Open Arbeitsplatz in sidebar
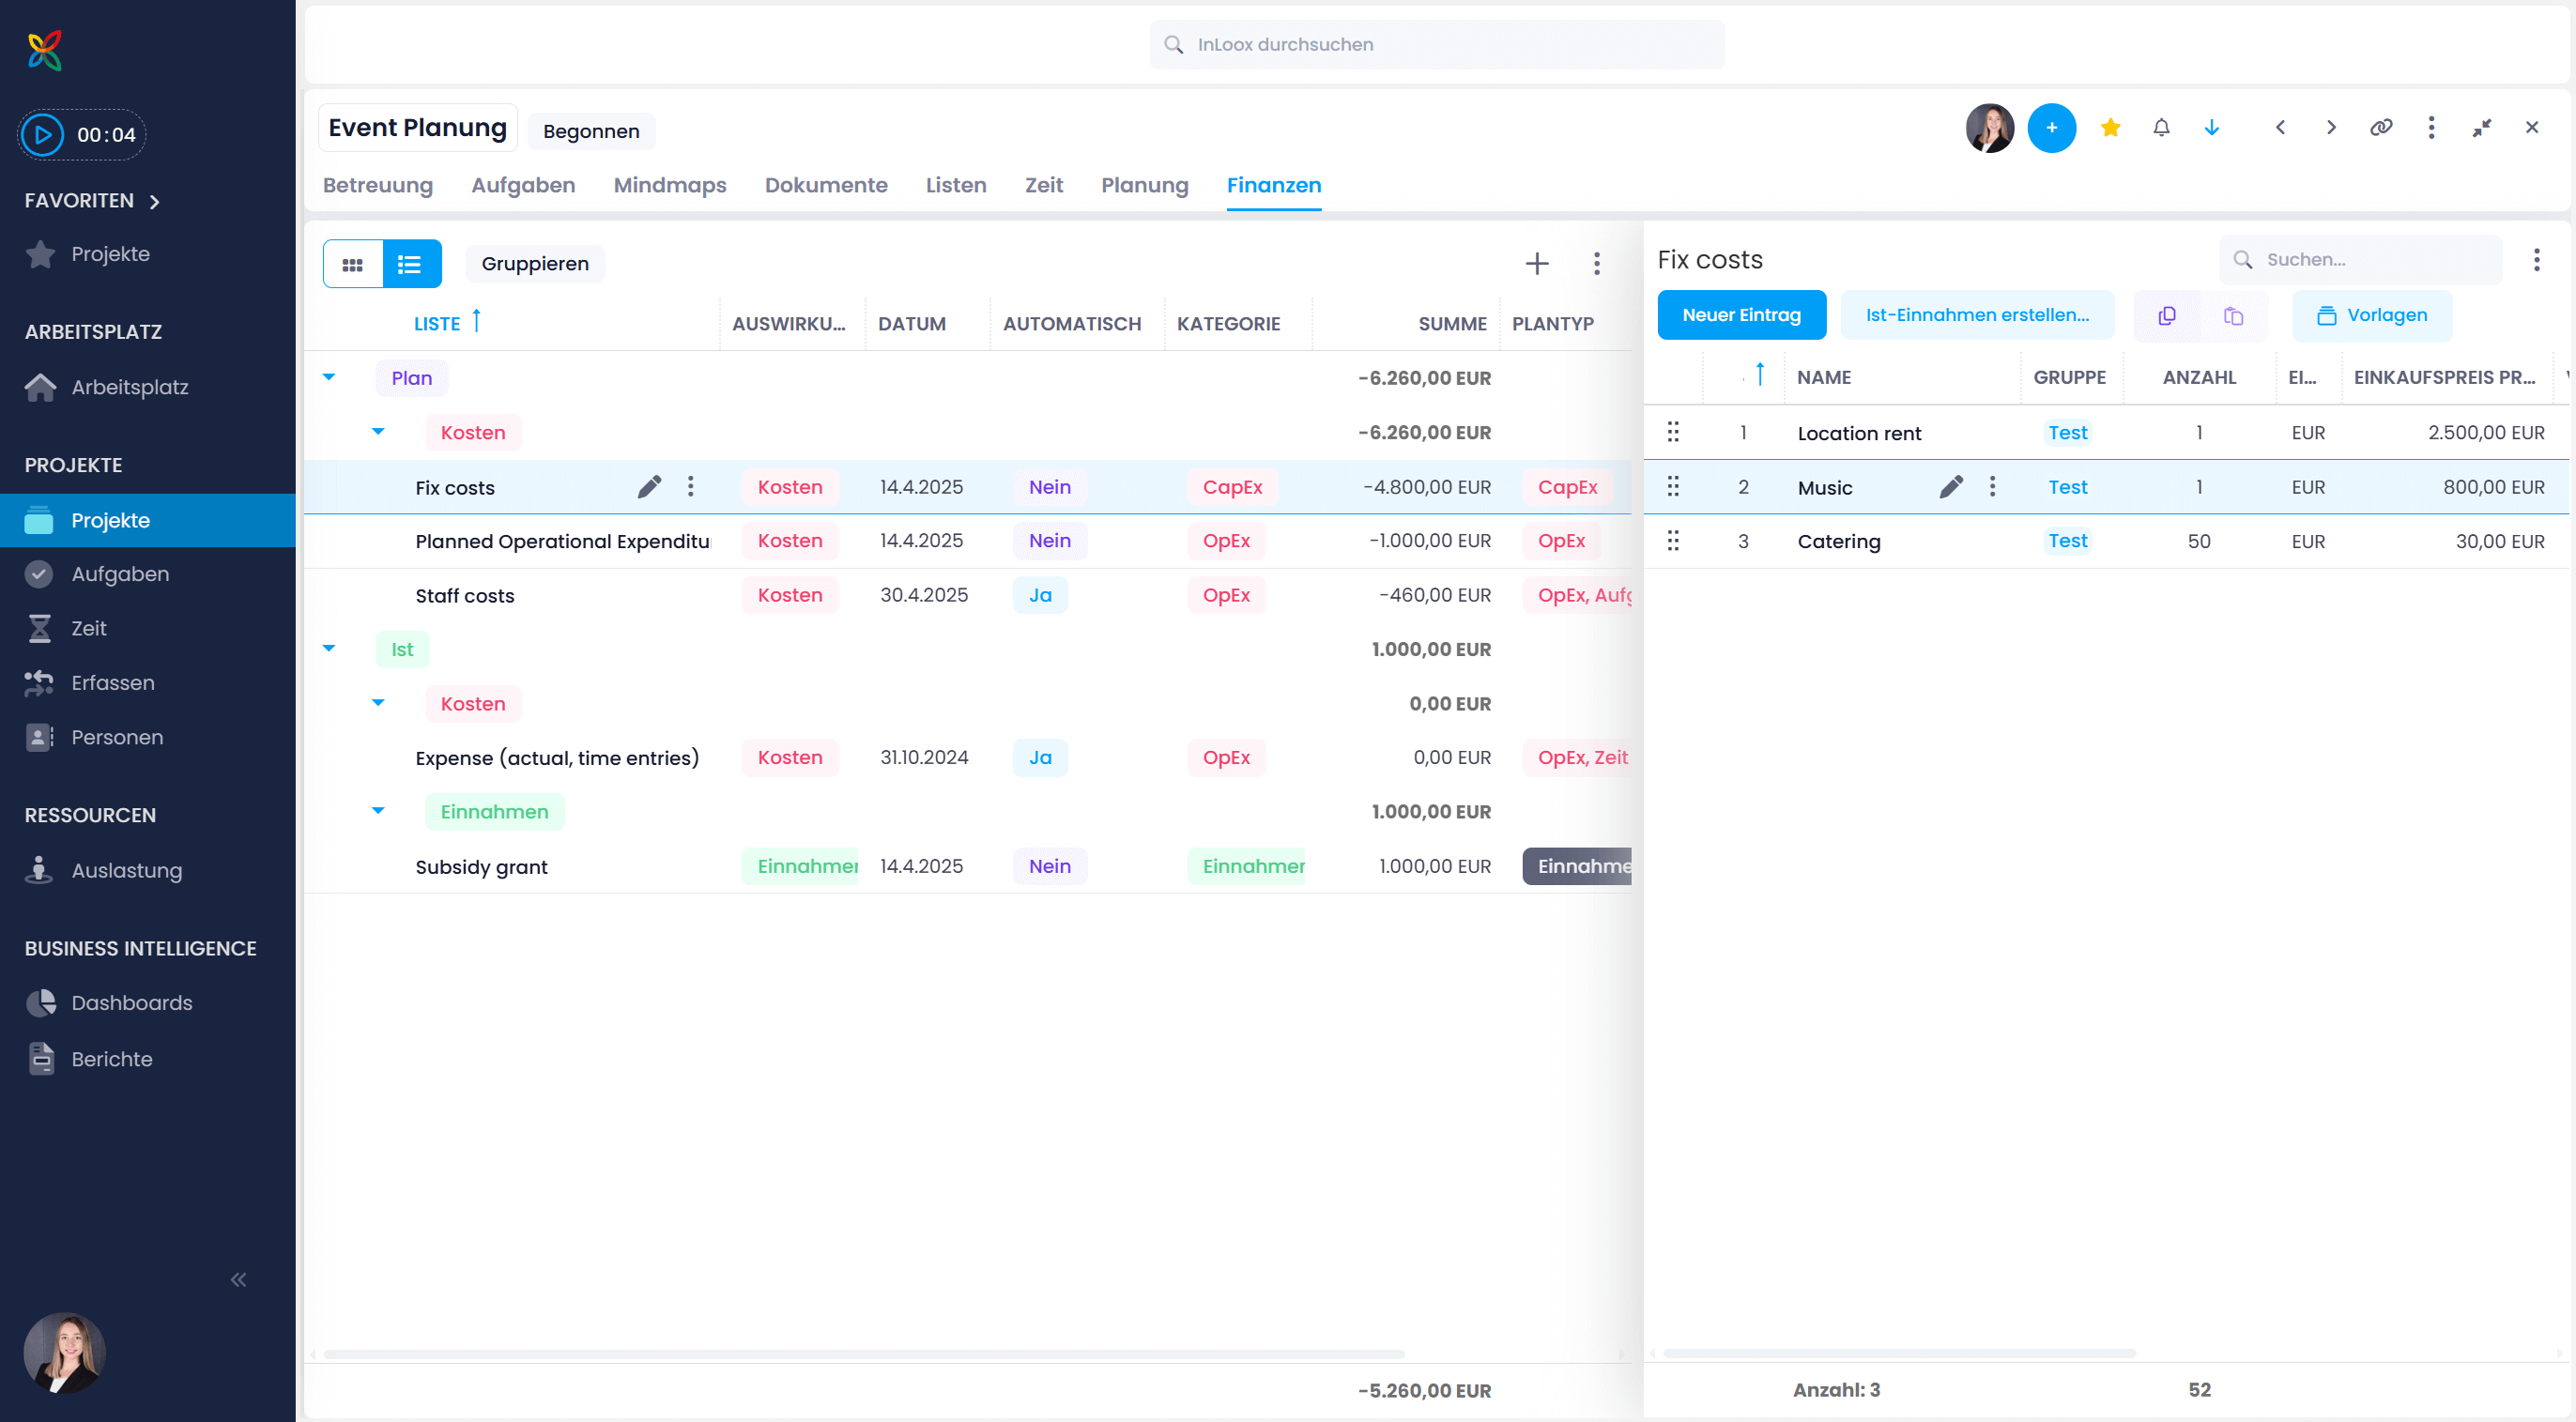 (x=130, y=387)
